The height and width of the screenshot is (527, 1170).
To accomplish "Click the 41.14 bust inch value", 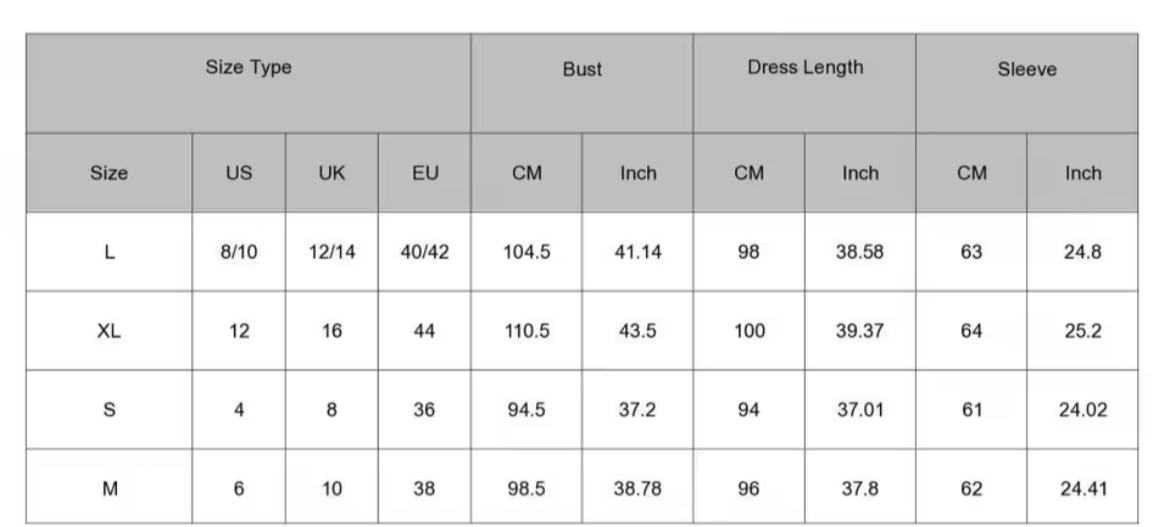I will pos(638,252).
